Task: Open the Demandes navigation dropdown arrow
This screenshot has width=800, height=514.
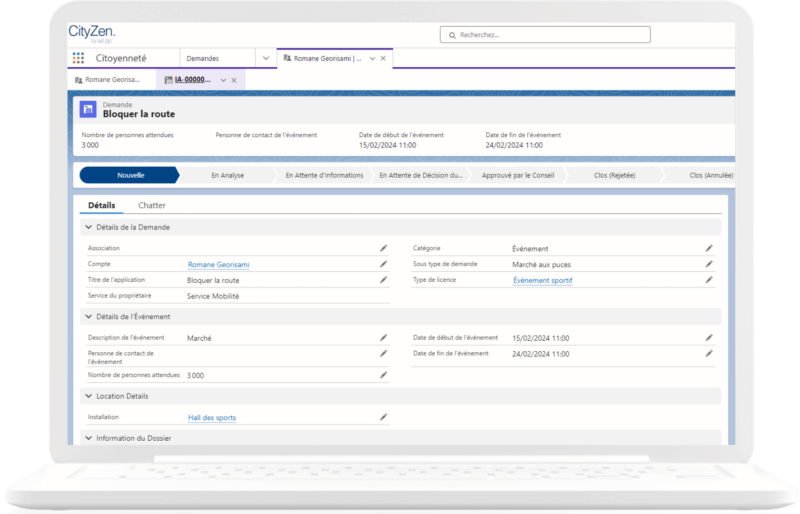Action: point(264,58)
